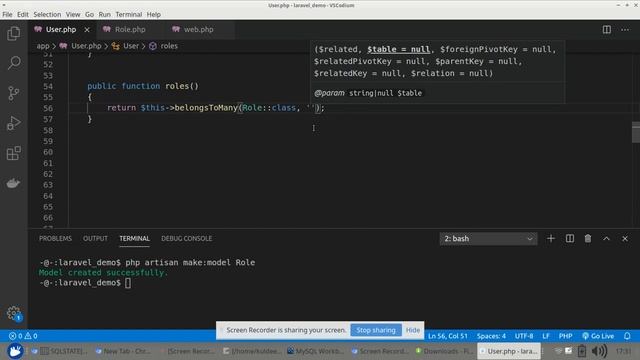Open the volume control in system tray
Screen dimensions: 640x360
tap(598, 351)
